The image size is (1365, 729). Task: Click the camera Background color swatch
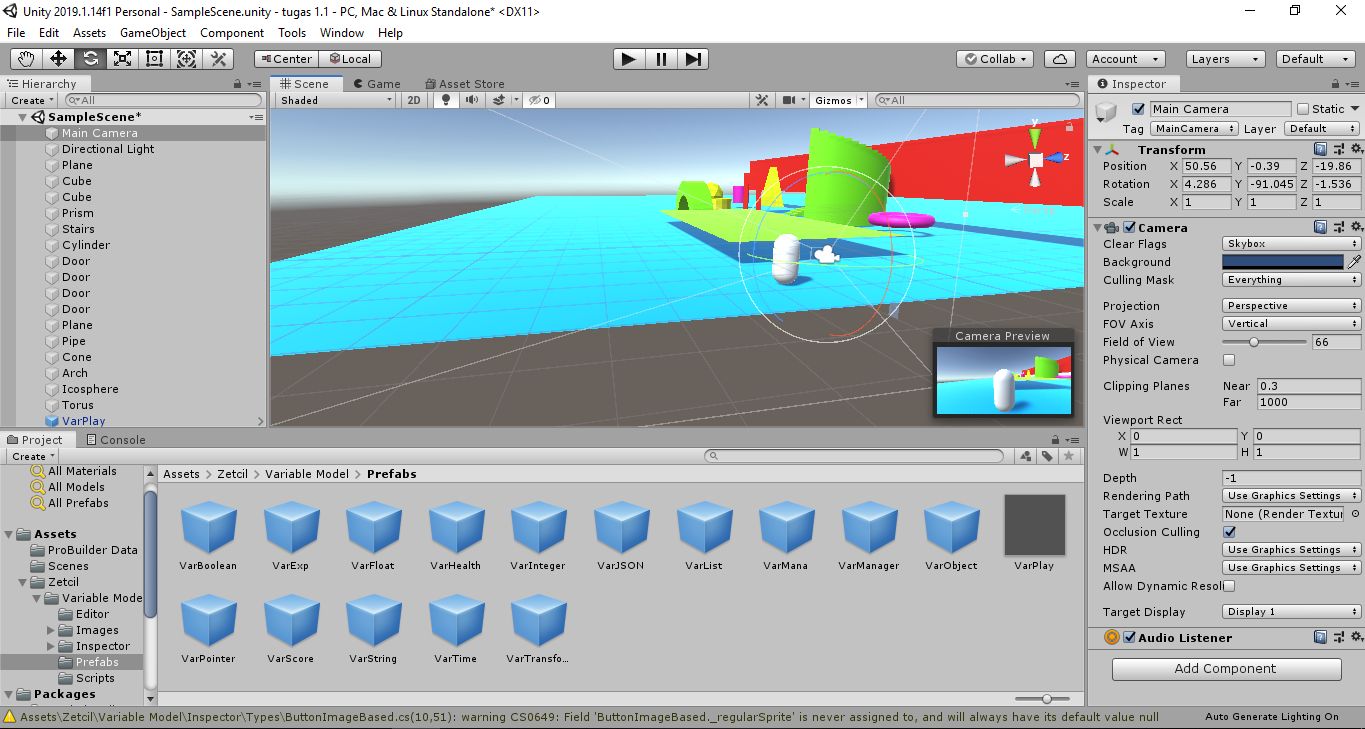[1282, 261]
